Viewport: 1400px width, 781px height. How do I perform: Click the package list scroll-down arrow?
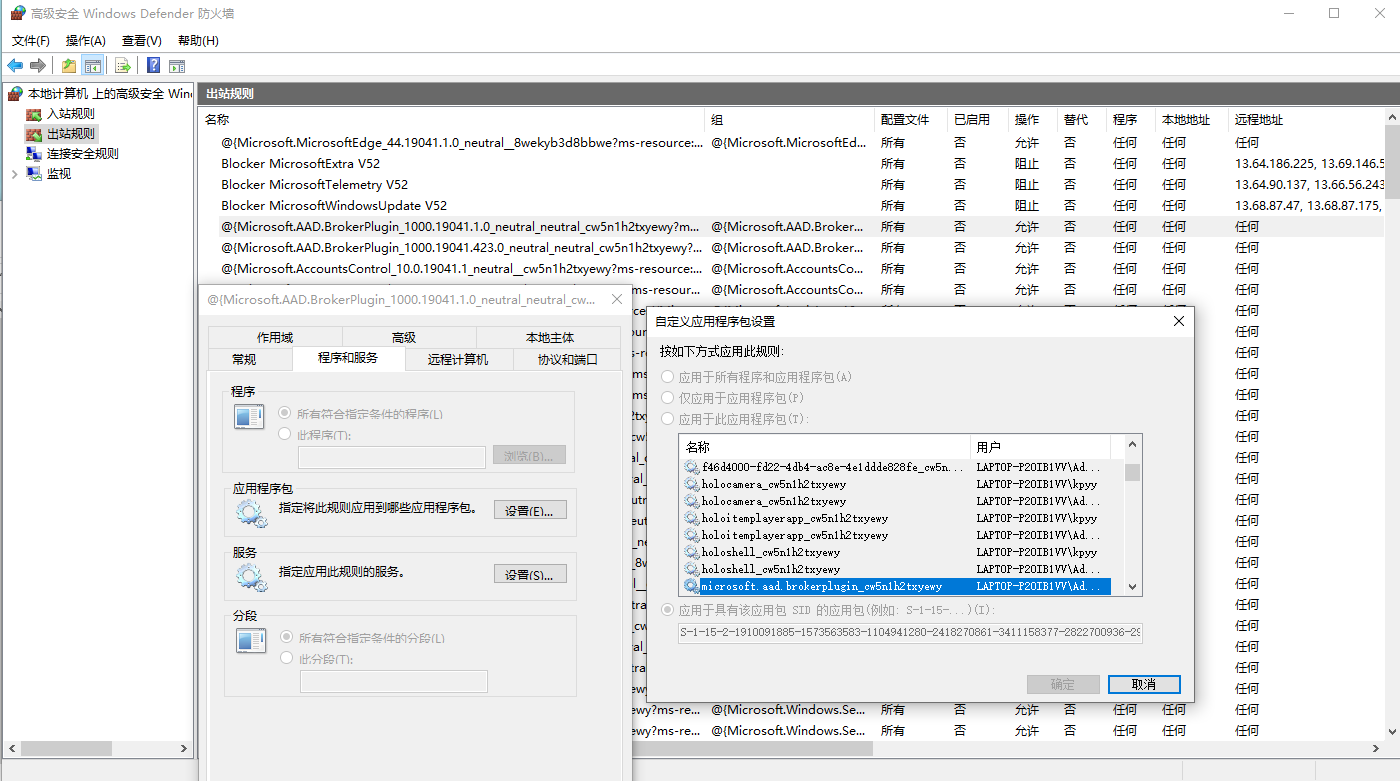tap(1132, 587)
